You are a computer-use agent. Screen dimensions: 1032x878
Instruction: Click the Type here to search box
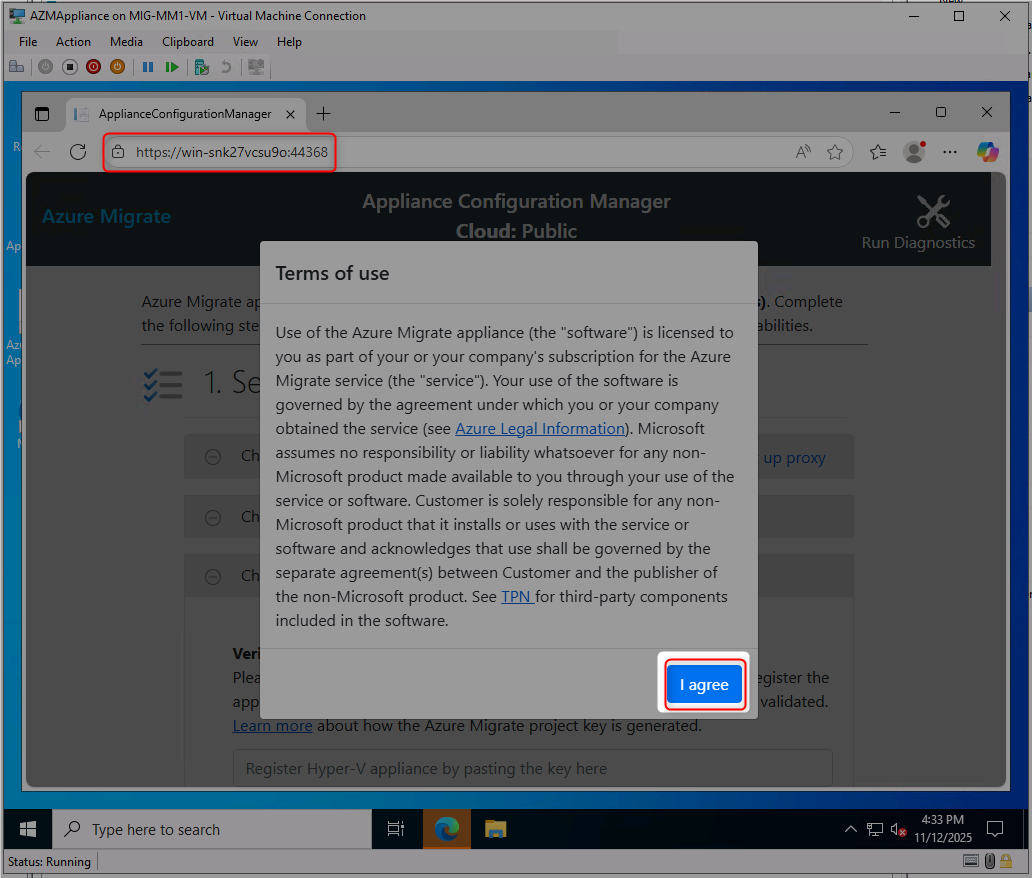point(212,829)
